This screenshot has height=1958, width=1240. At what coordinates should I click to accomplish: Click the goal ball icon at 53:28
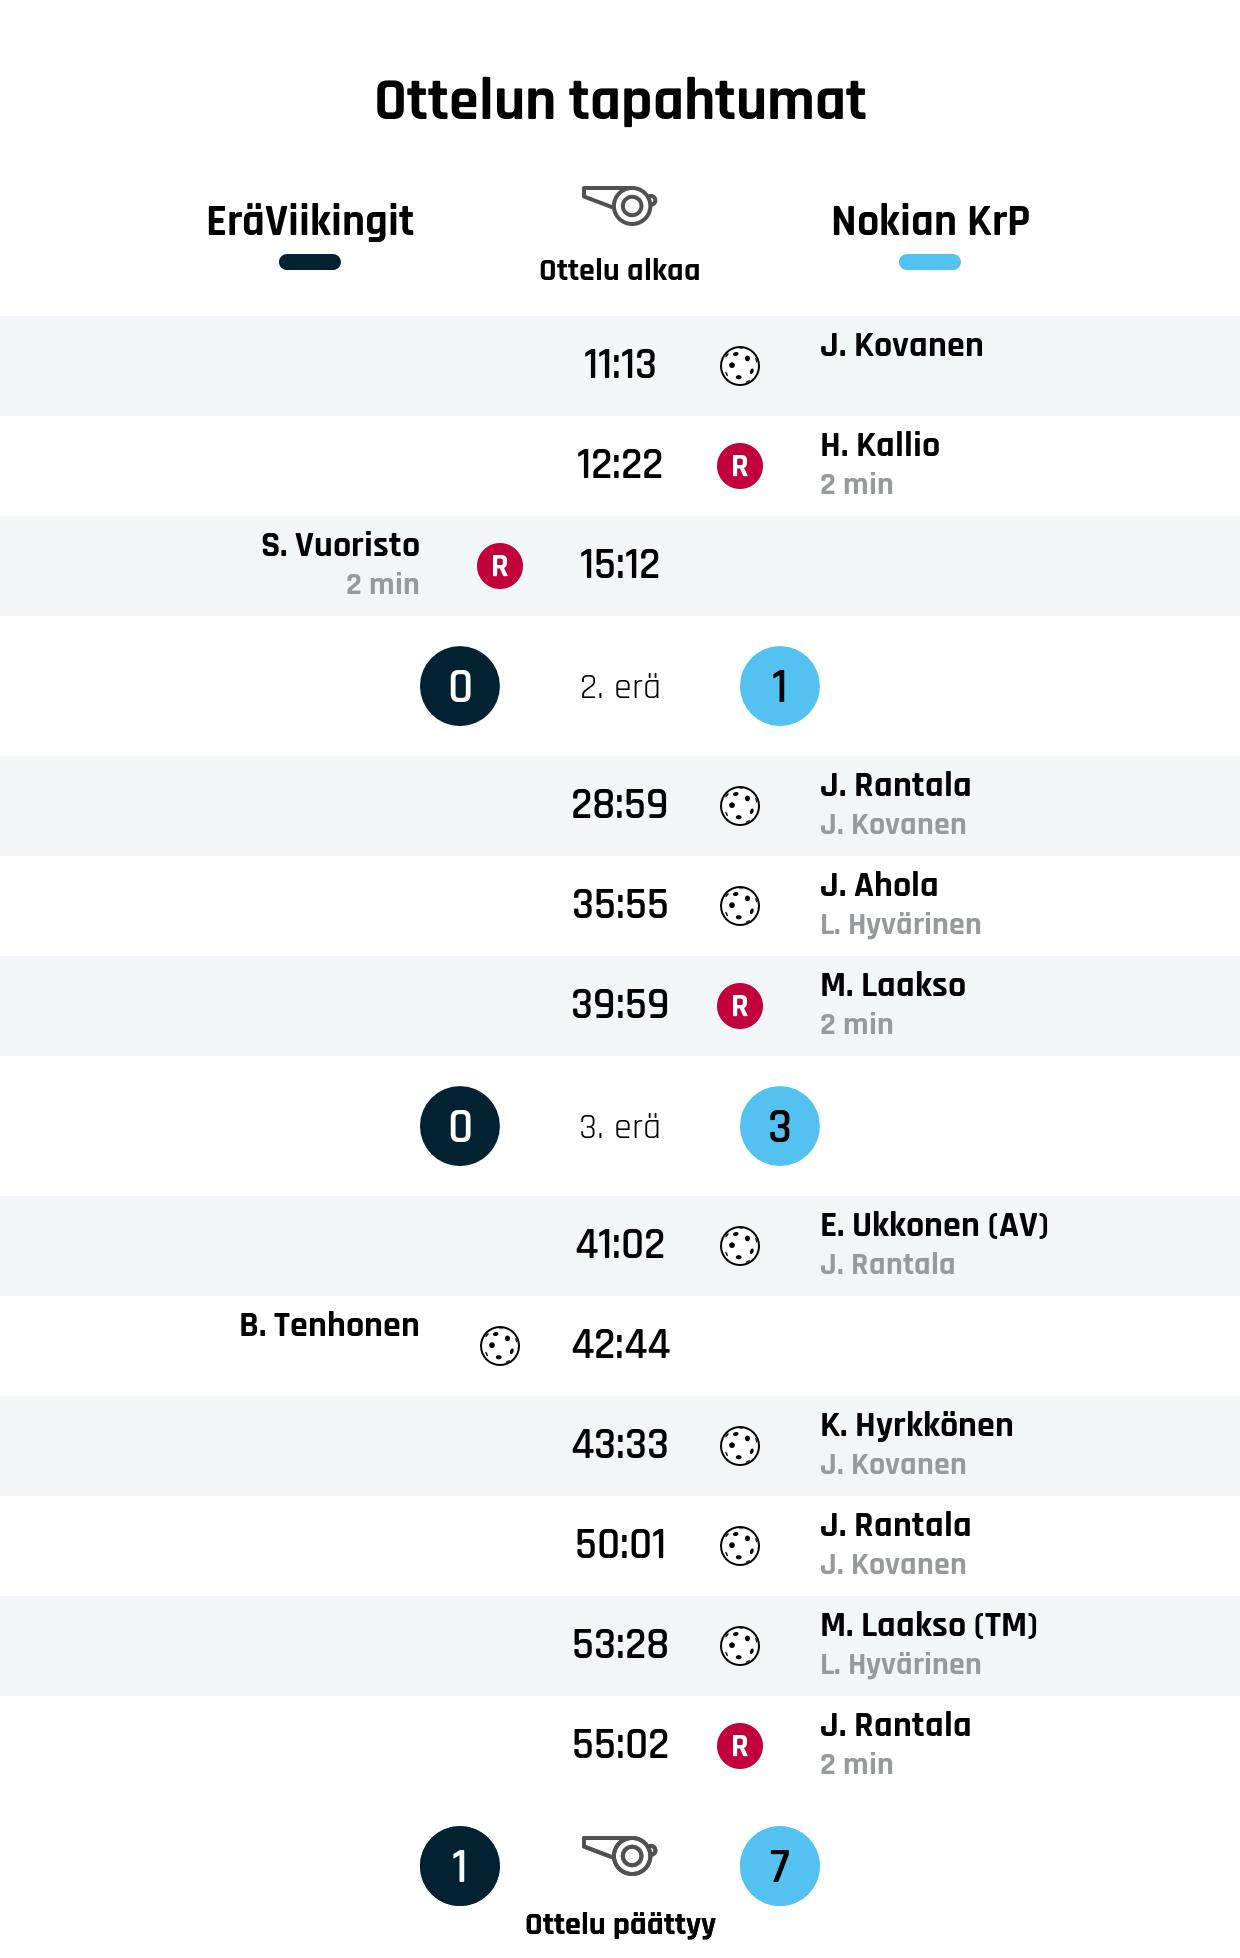(740, 1646)
